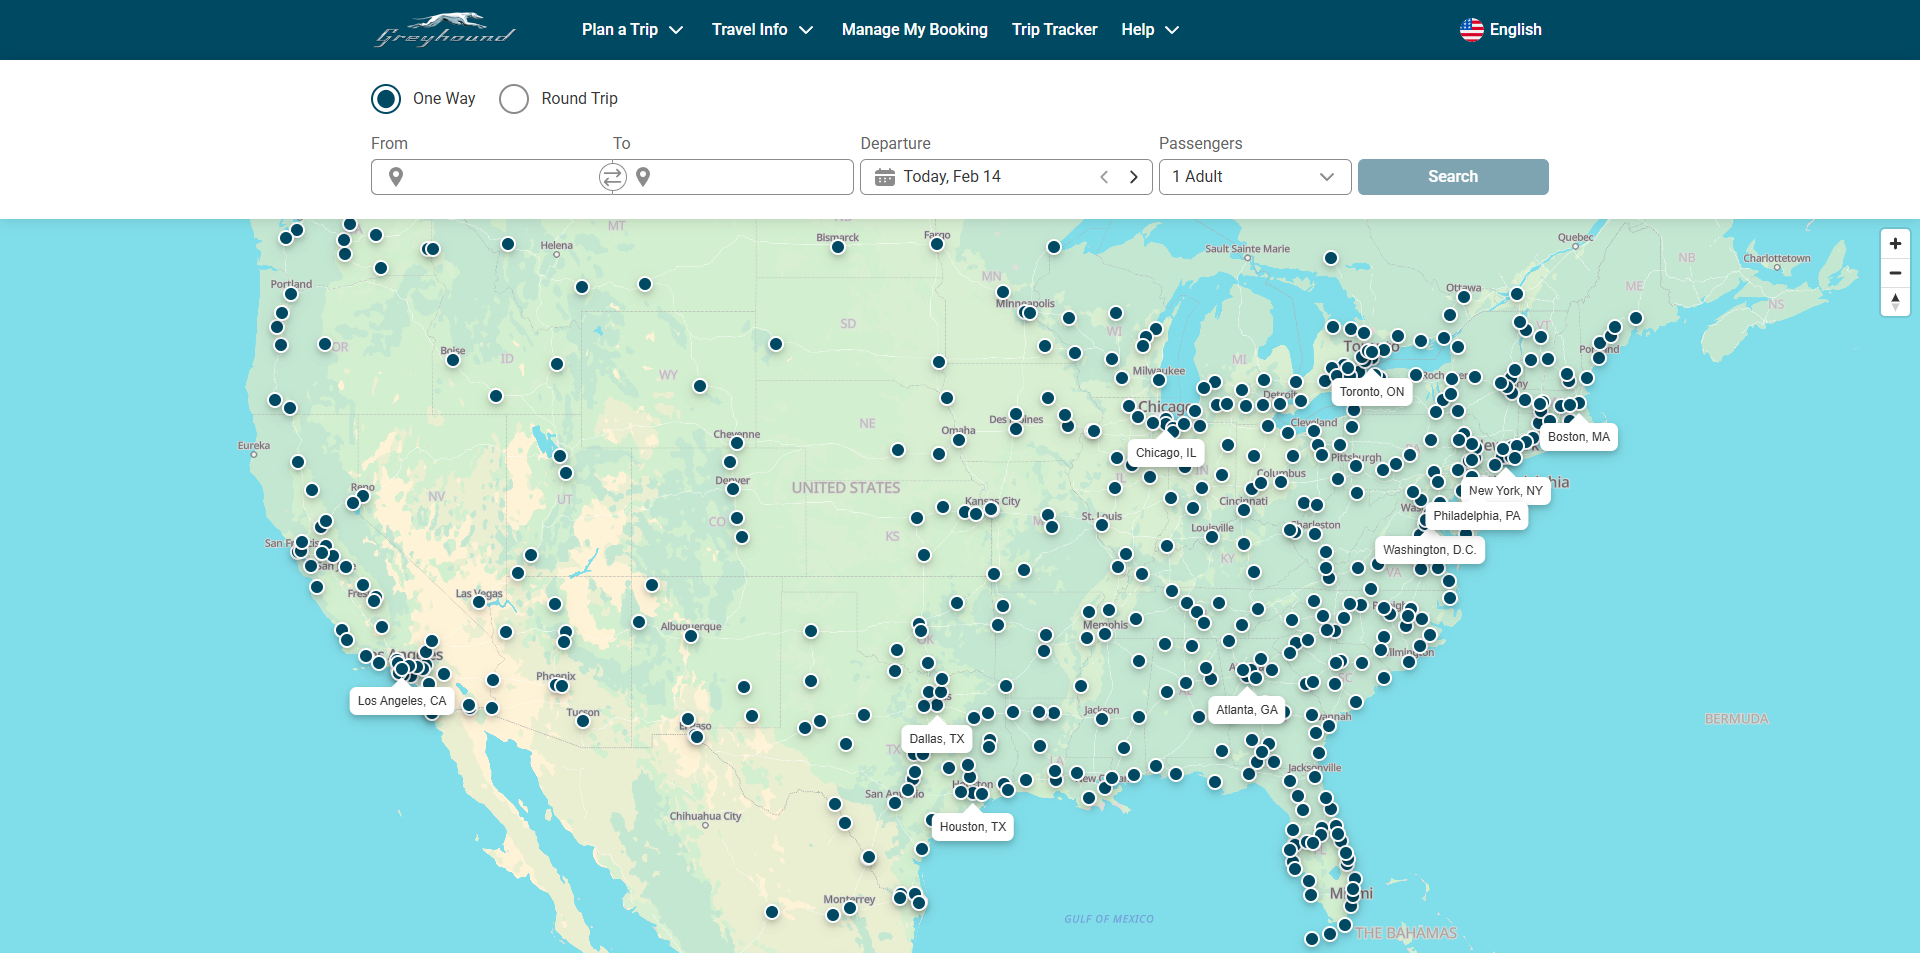This screenshot has height=953, width=1920.
Task: Go to the next departure date arrow
Action: point(1134,177)
